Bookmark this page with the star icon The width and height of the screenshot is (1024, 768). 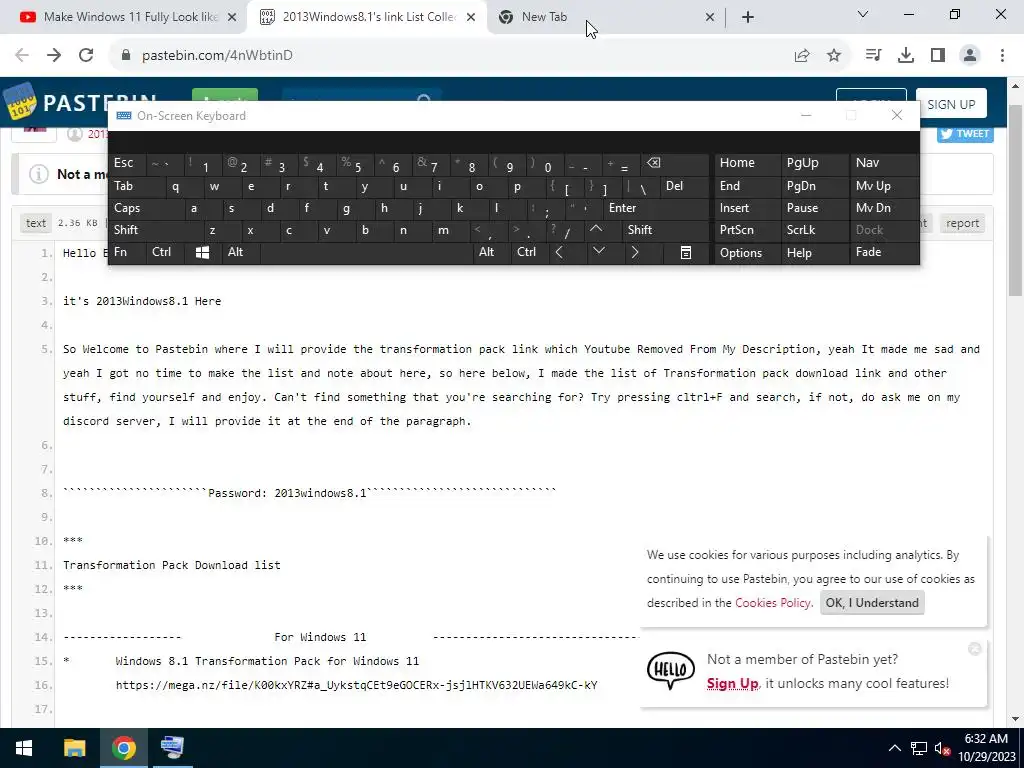click(x=834, y=56)
